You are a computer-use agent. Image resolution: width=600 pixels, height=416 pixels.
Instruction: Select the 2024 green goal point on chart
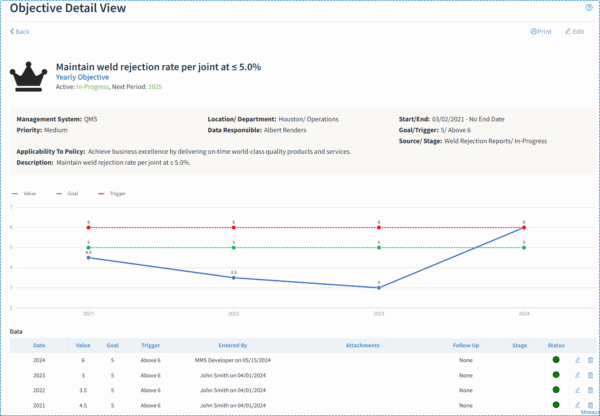pos(524,248)
